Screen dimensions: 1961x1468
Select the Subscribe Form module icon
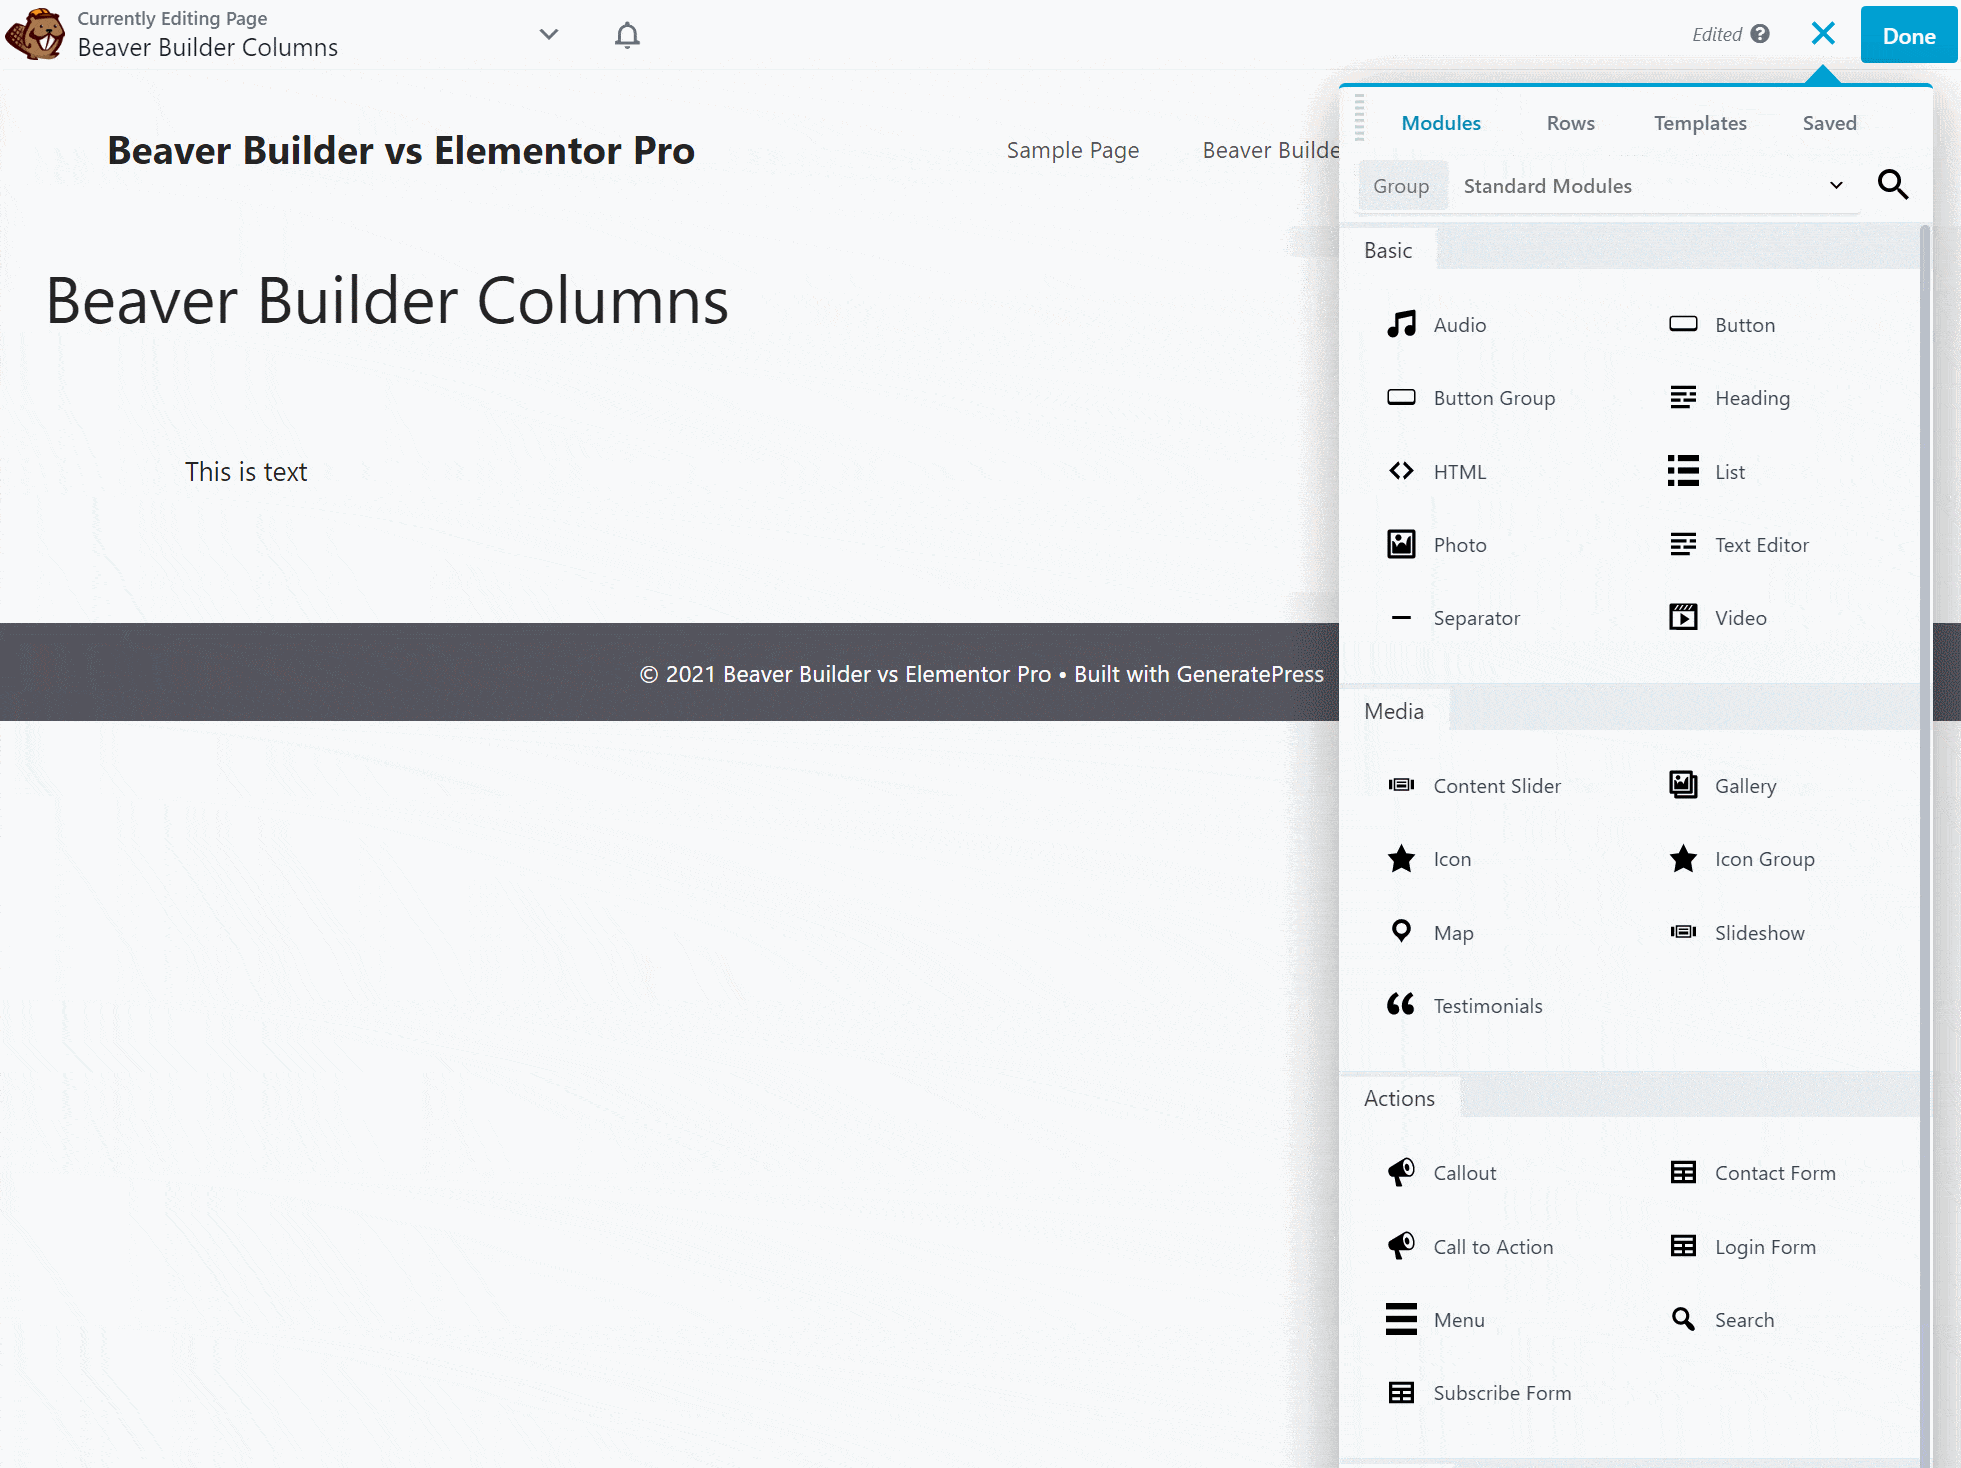click(1401, 1392)
